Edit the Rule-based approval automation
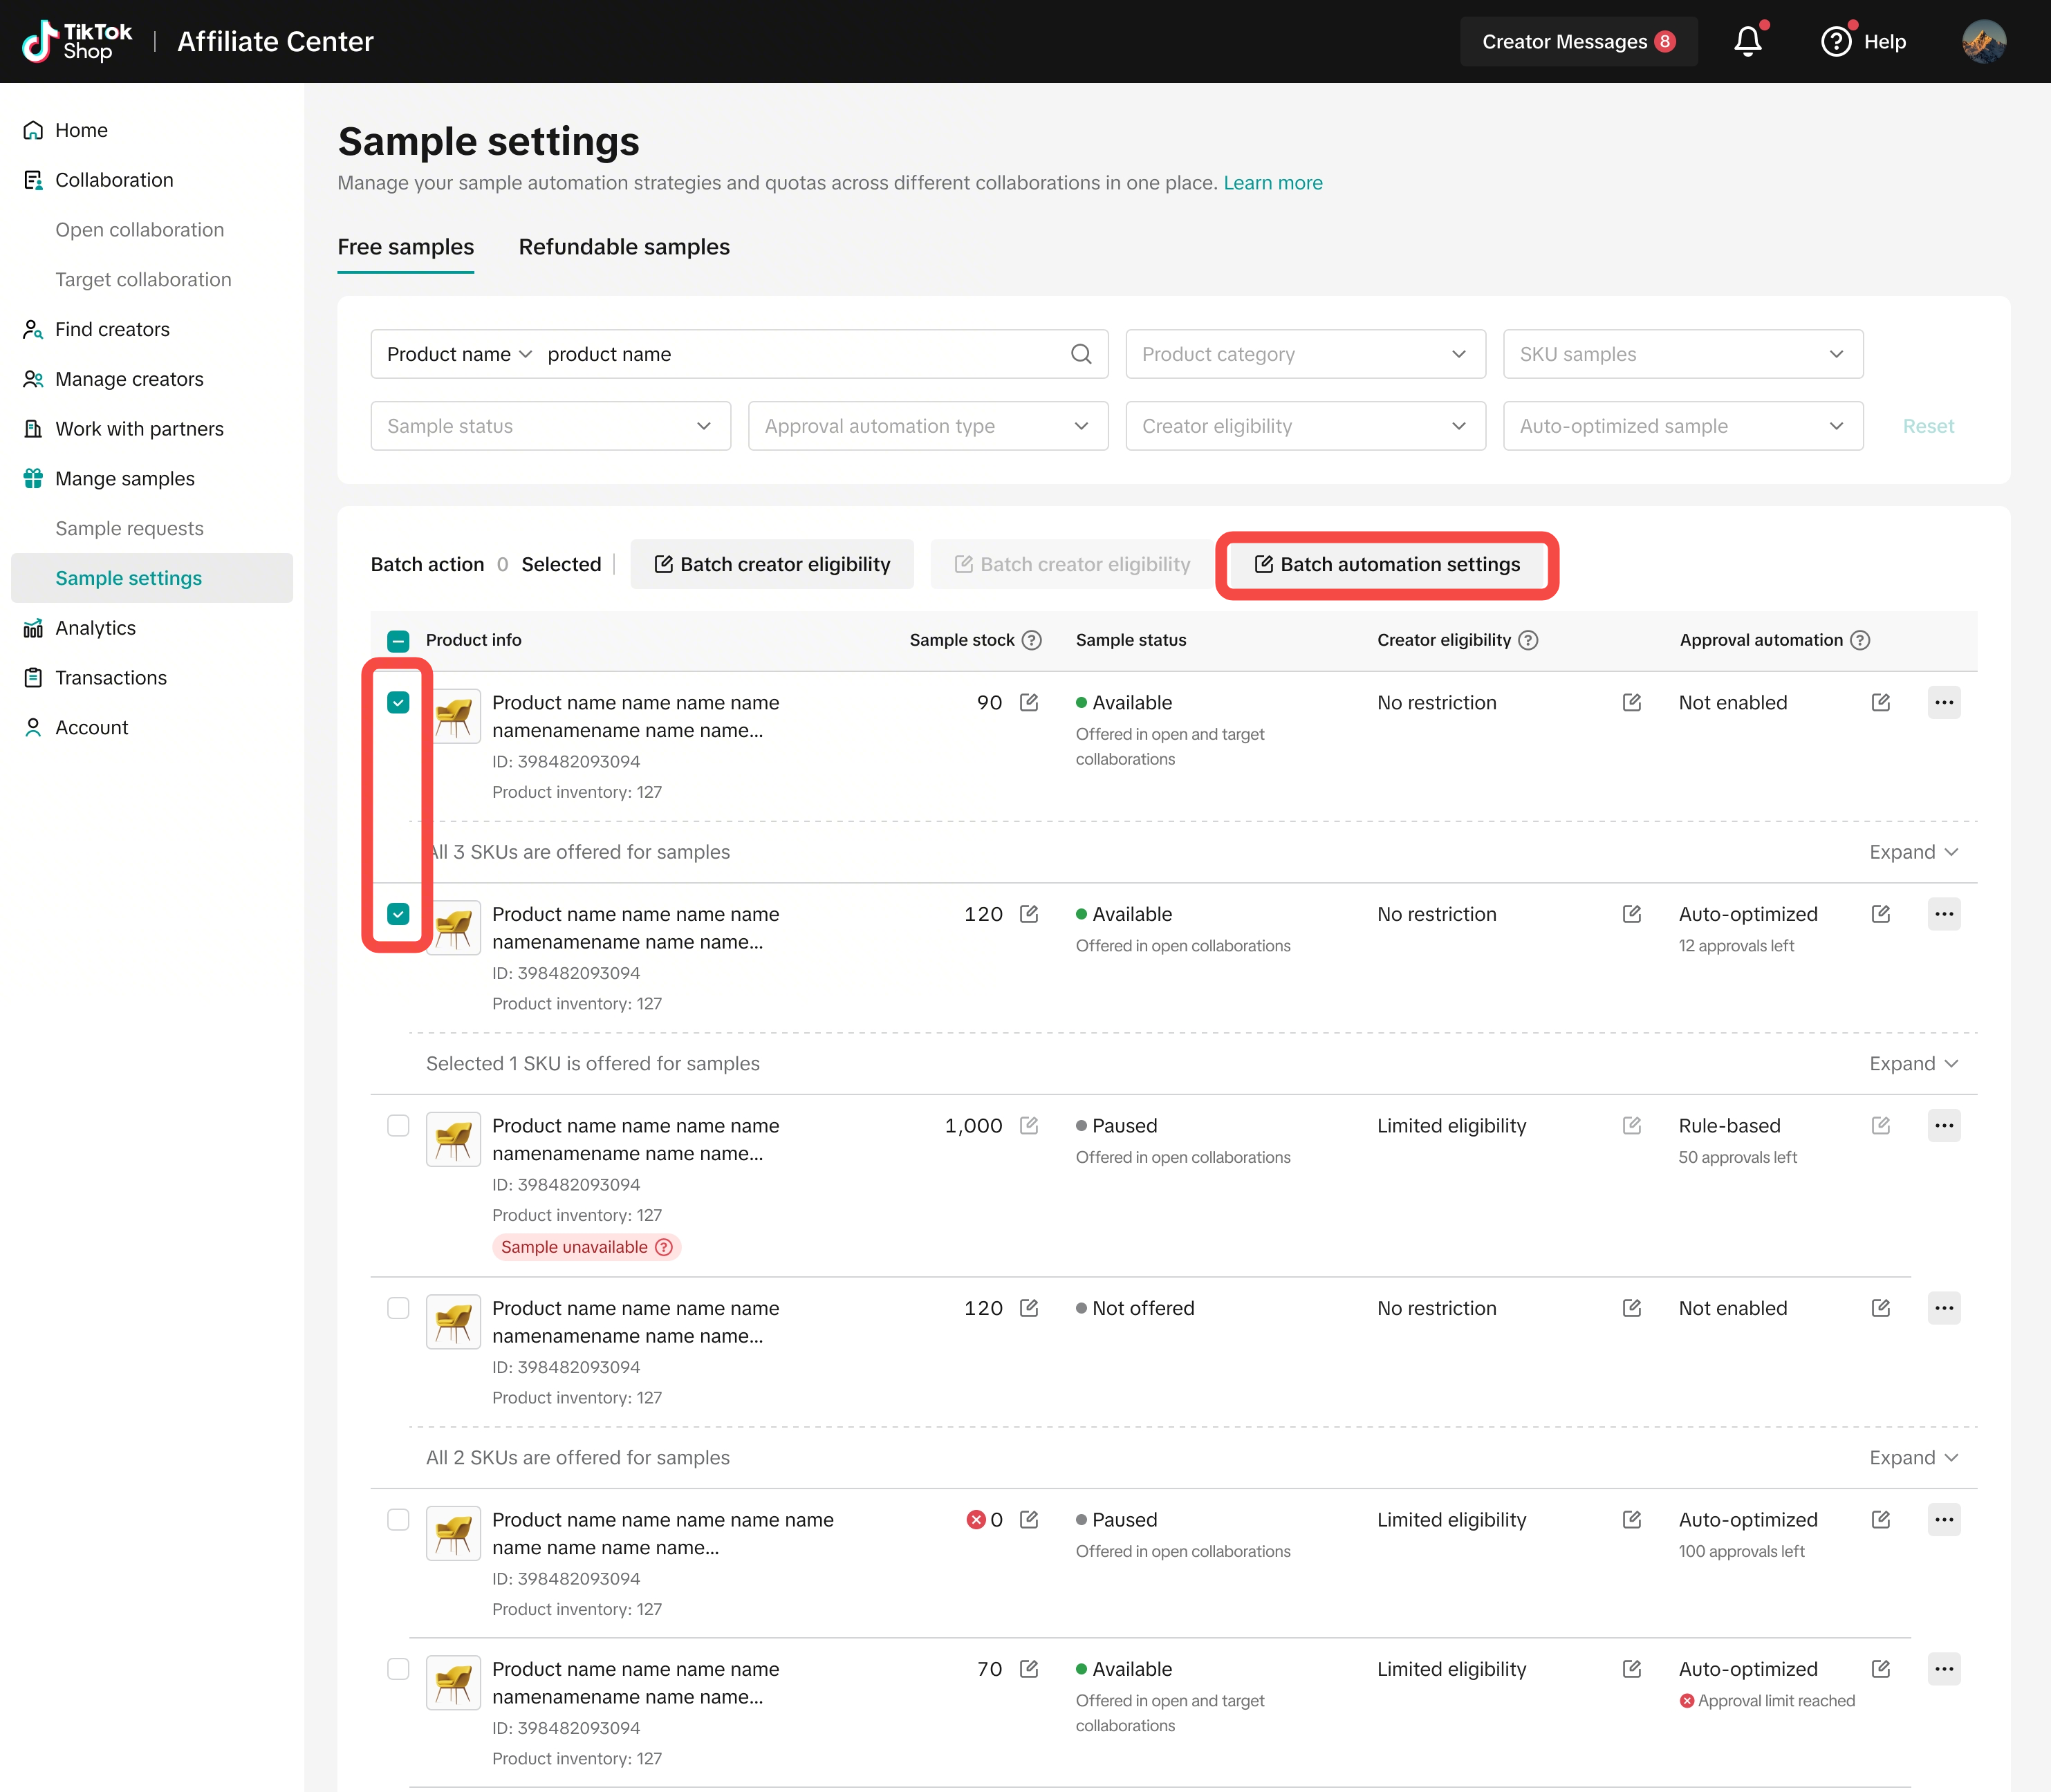 pyautogui.click(x=1881, y=1125)
